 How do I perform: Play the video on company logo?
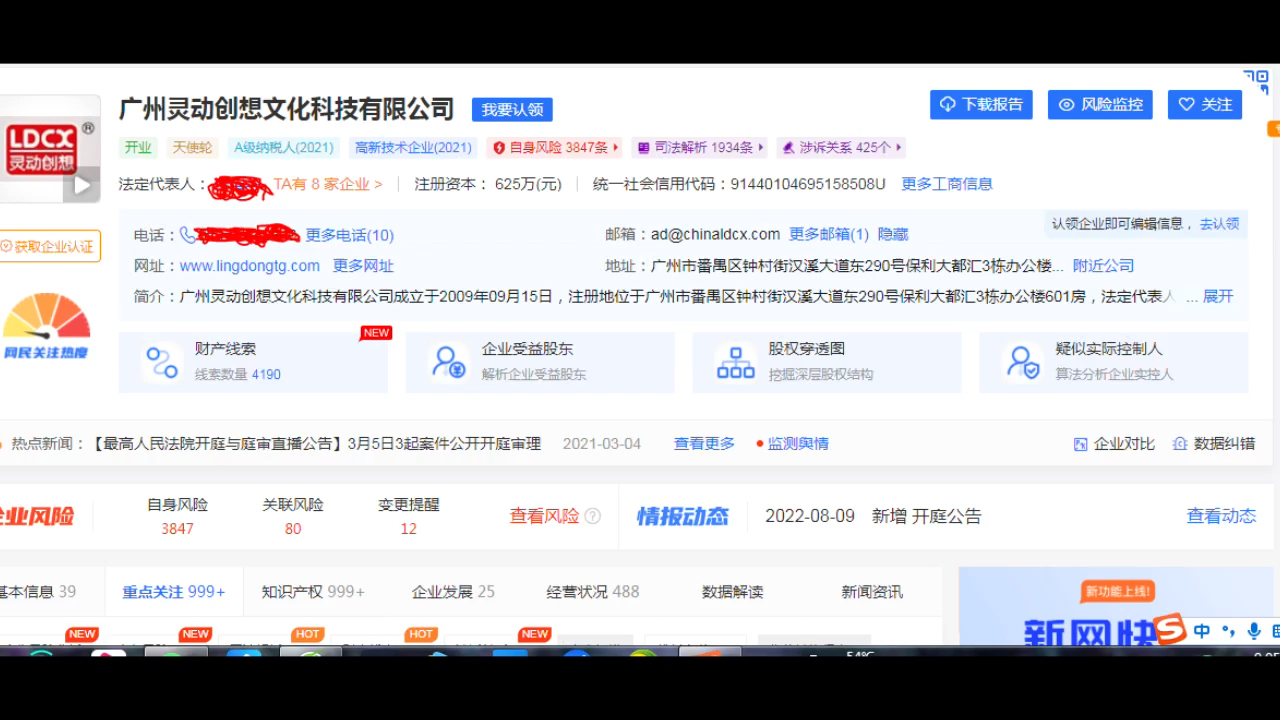click(82, 185)
